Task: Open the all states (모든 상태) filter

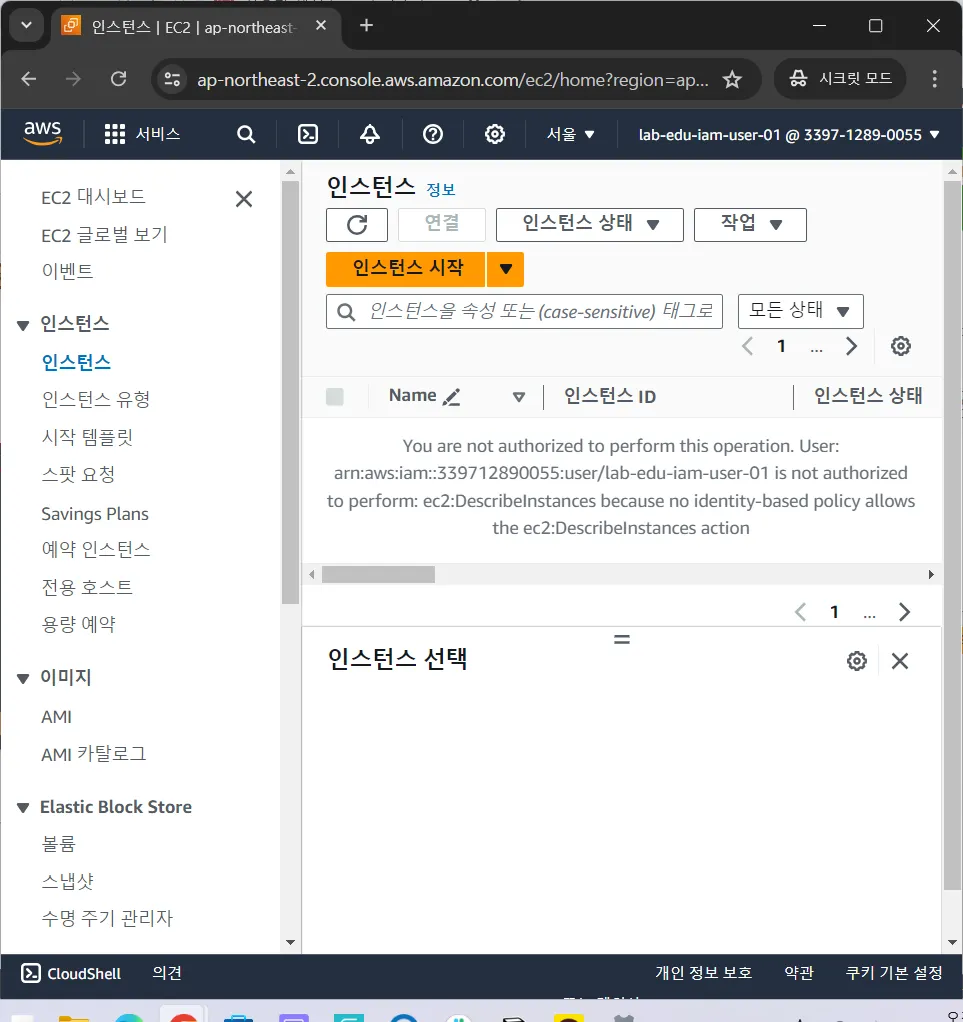Action: [x=801, y=312]
